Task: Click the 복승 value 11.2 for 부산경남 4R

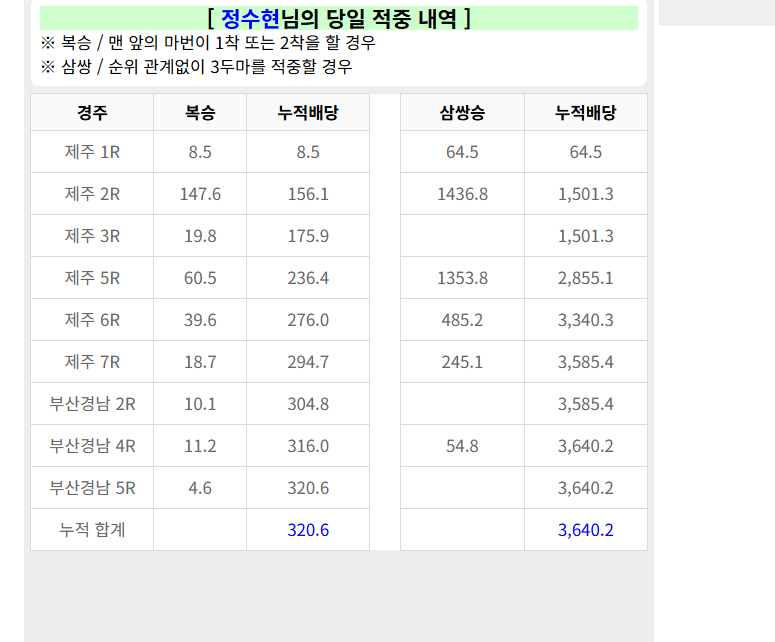Action: [x=200, y=446]
